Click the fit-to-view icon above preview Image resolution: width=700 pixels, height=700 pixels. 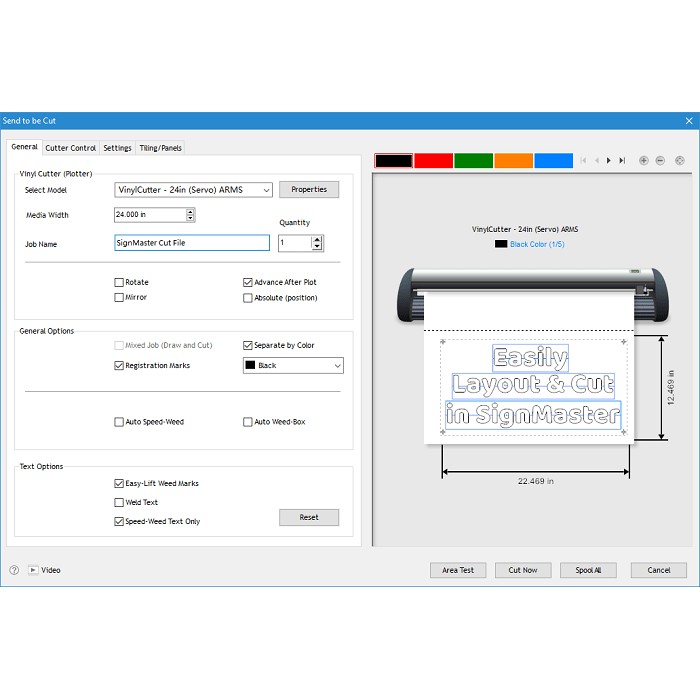680,160
